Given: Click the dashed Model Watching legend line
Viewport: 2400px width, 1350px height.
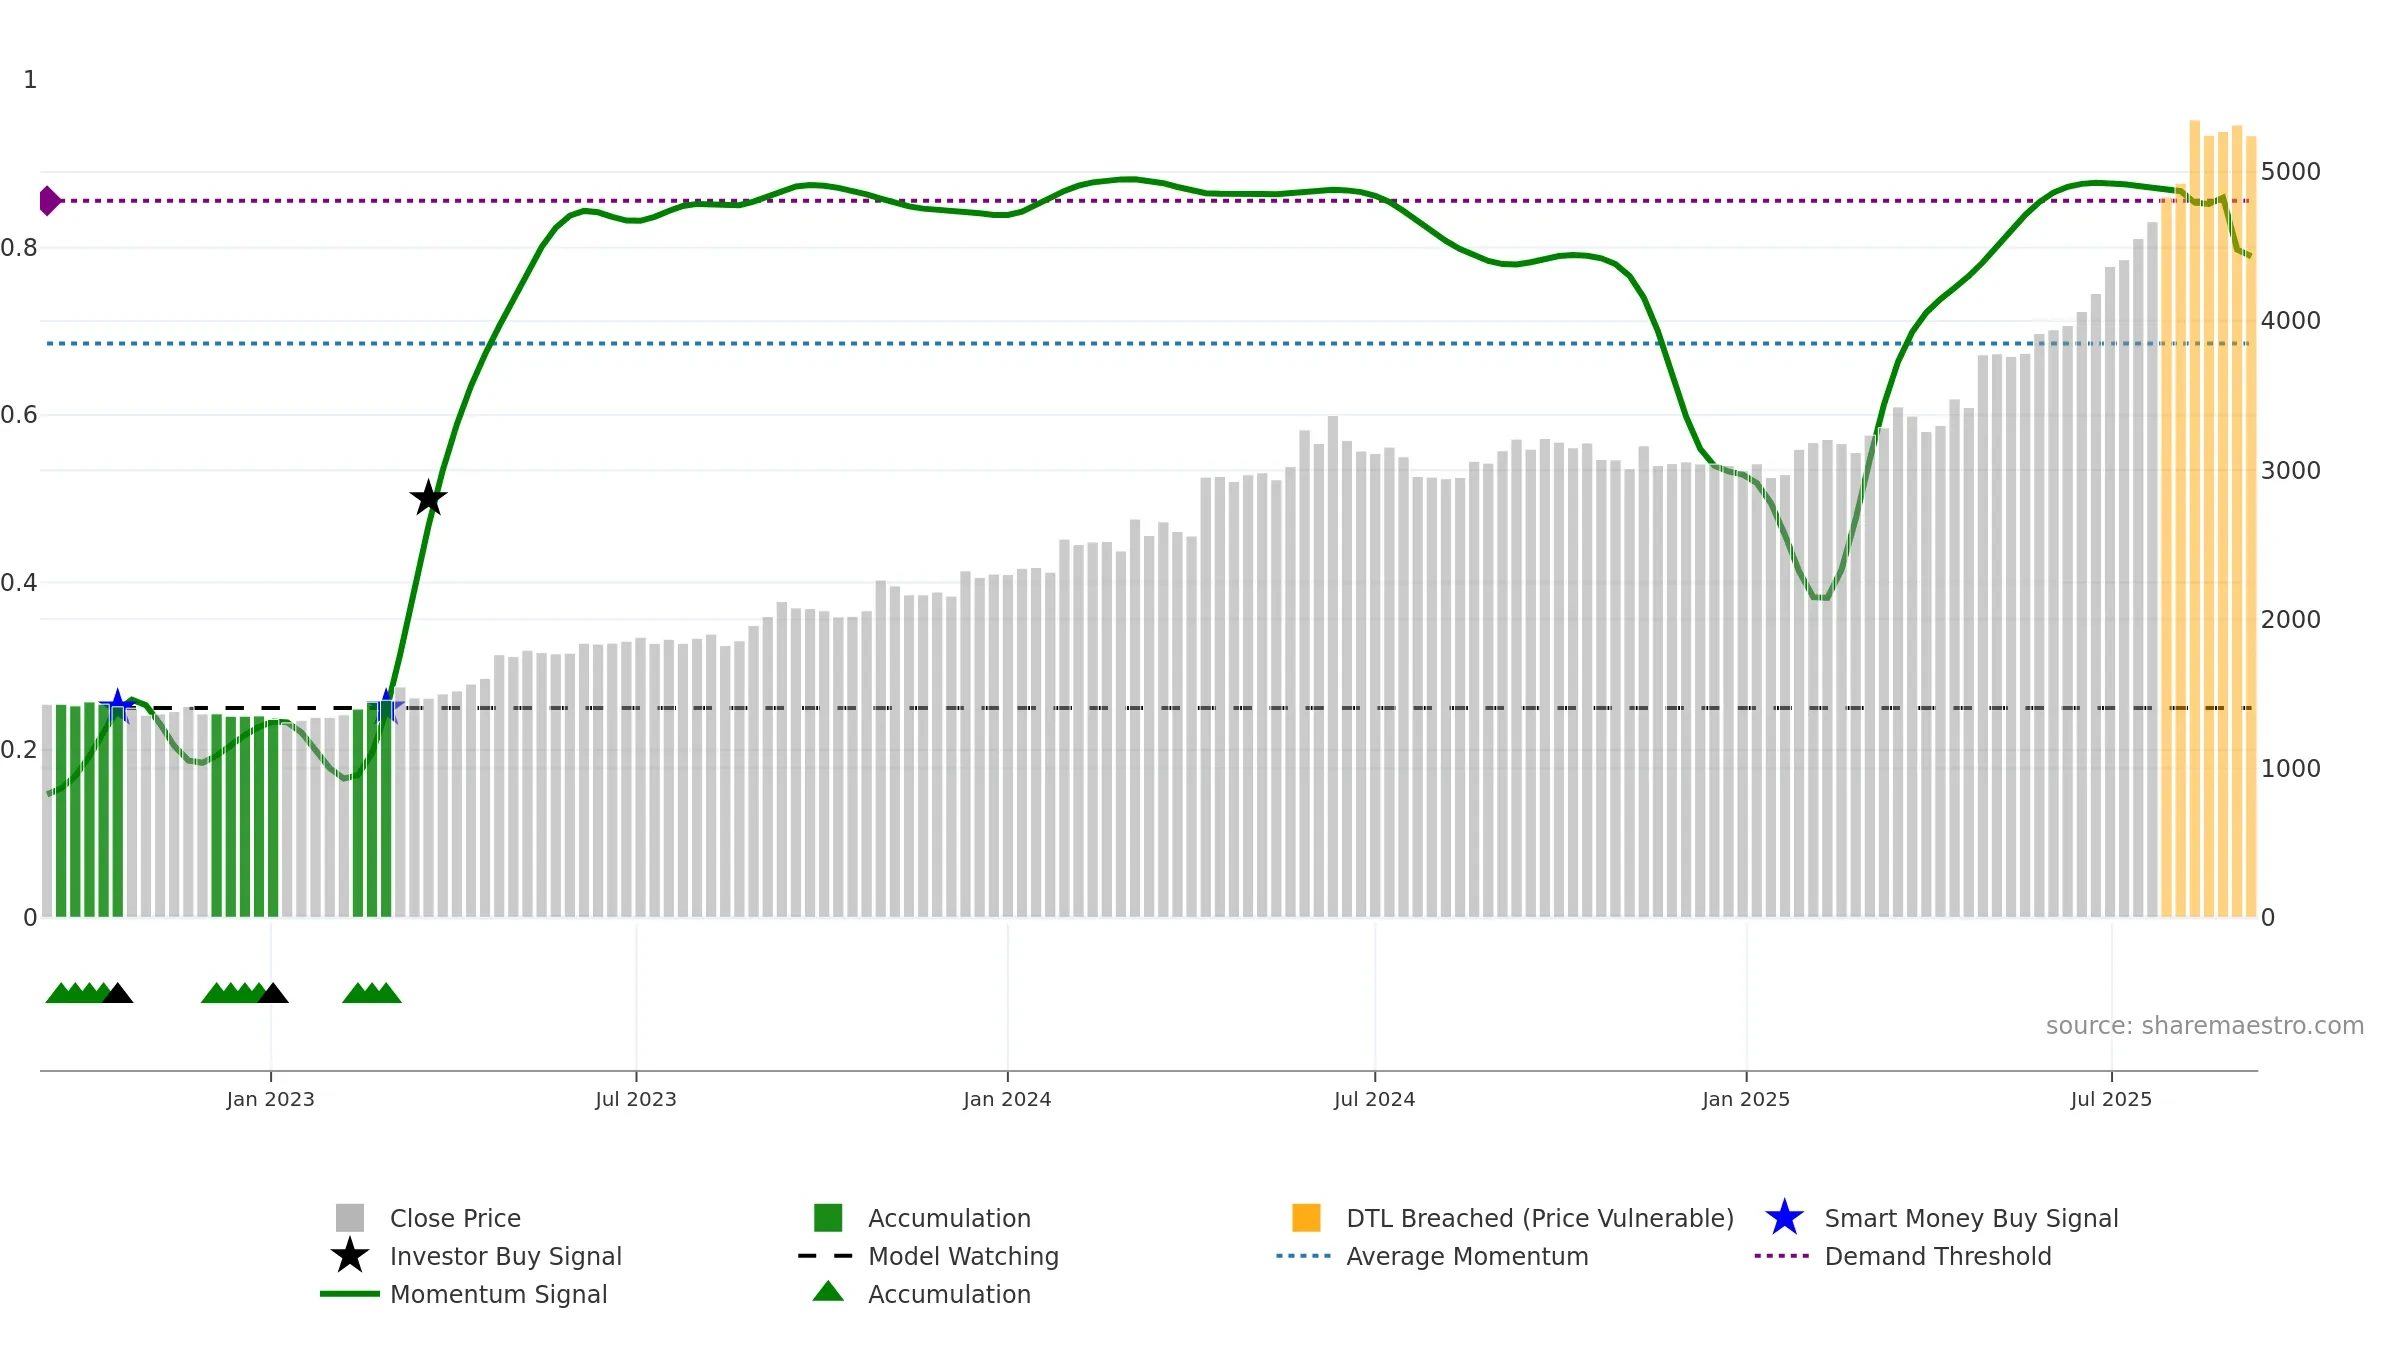Looking at the screenshot, I should coord(826,1256).
